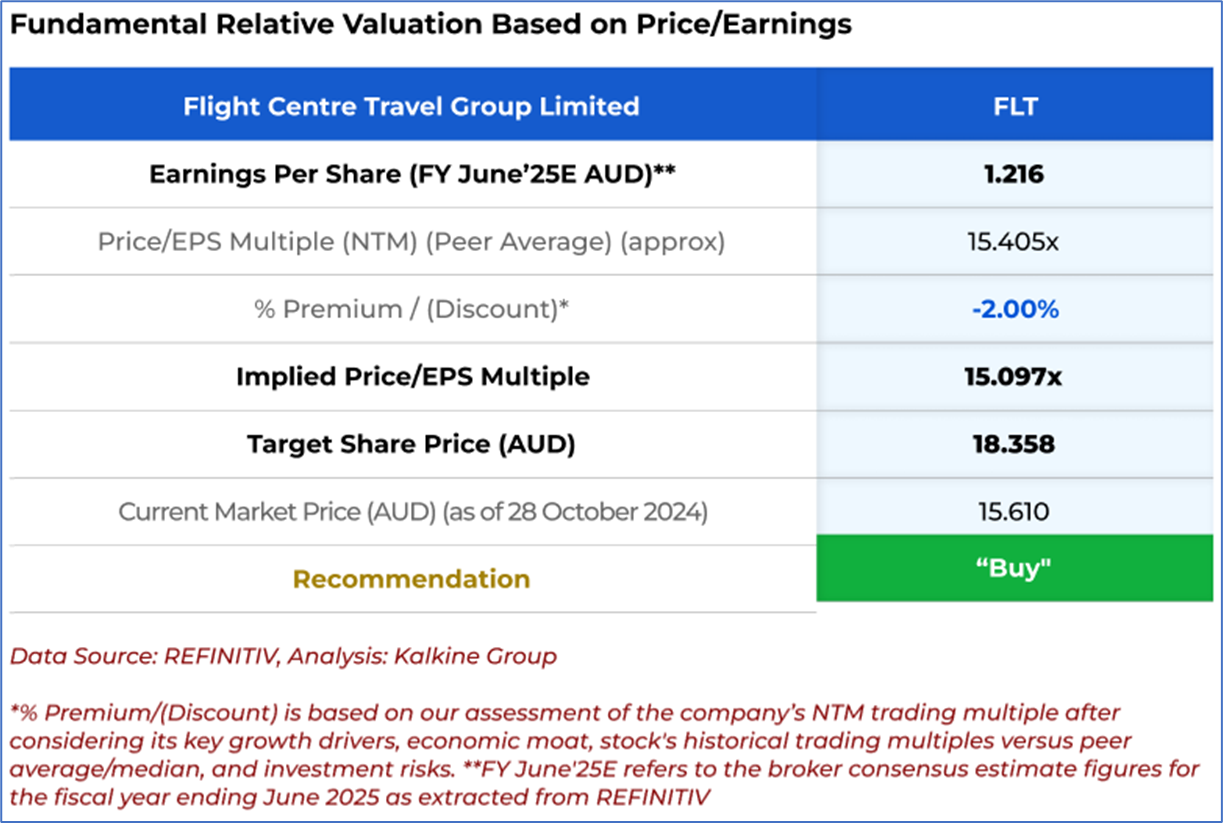
Task: Click the blue -2.00% discount value
Action: tap(1014, 309)
